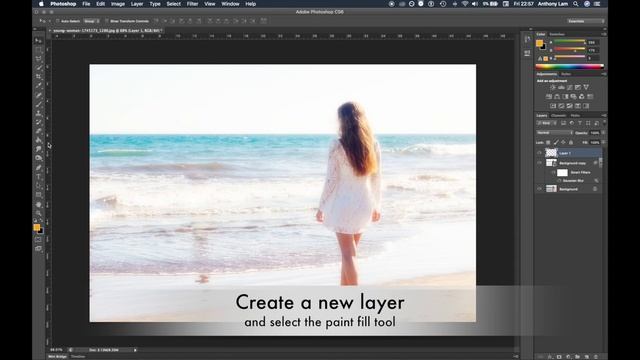Image resolution: width=640 pixels, height=360 pixels.
Task: Click the foreground color swatch in toolbar
Action: [x=37, y=227]
